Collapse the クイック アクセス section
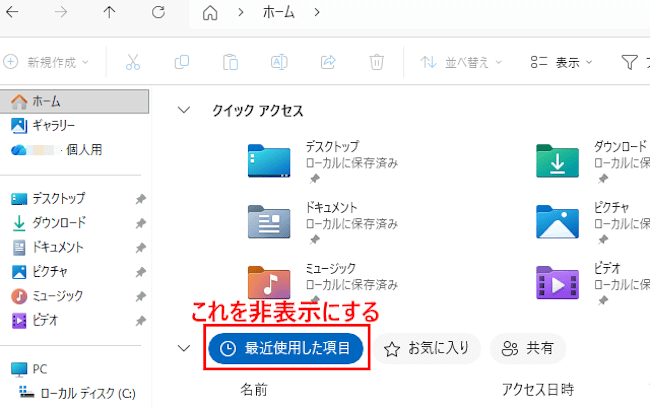Image resolution: width=650 pixels, height=409 pixels. 184,110
